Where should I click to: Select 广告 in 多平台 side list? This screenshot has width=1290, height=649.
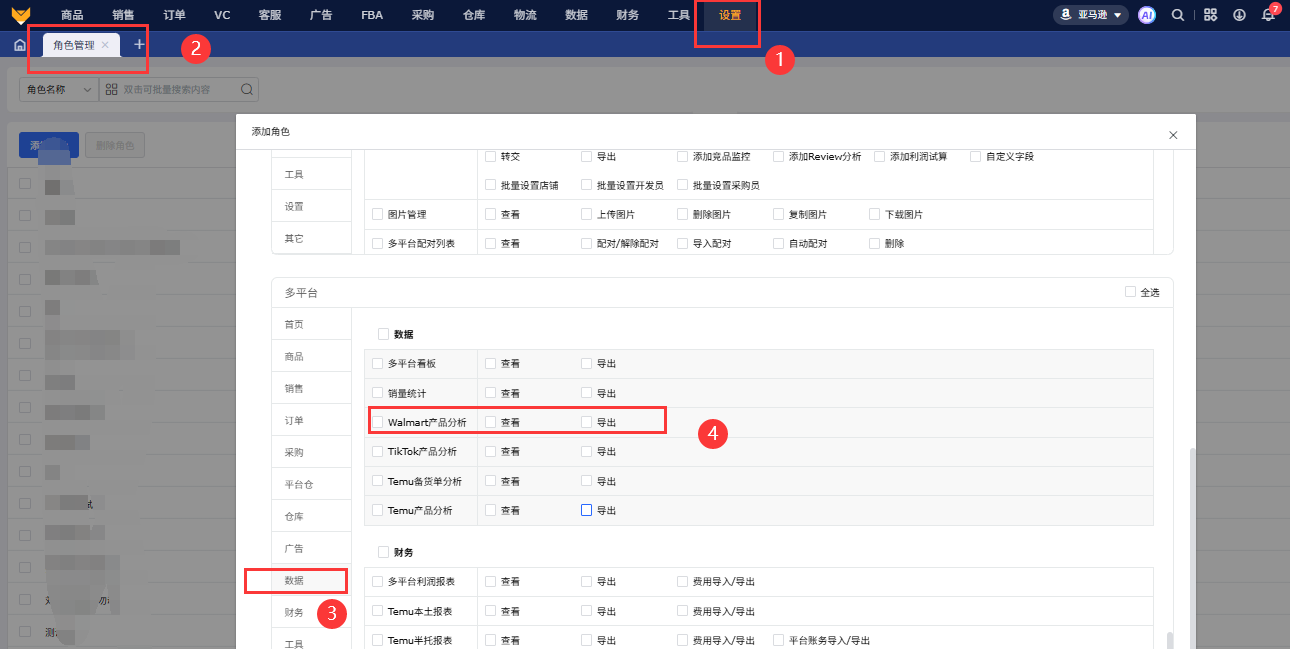coord(294,548)
